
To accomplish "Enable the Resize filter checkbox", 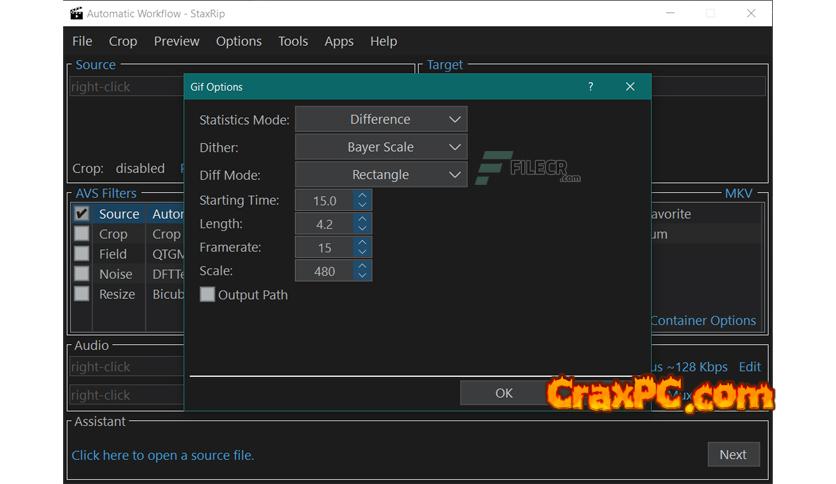I will point(82,294).
